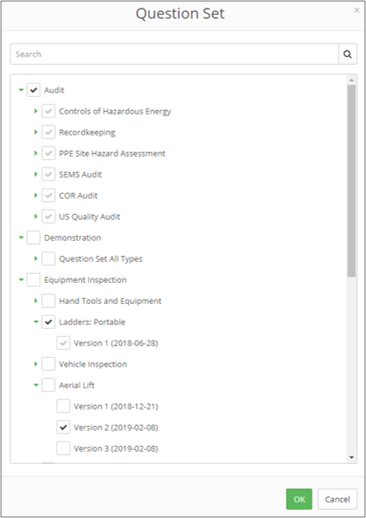Screen dimensions: 366x518
Task: Select the Recordkeeping label
Action: 87,132
